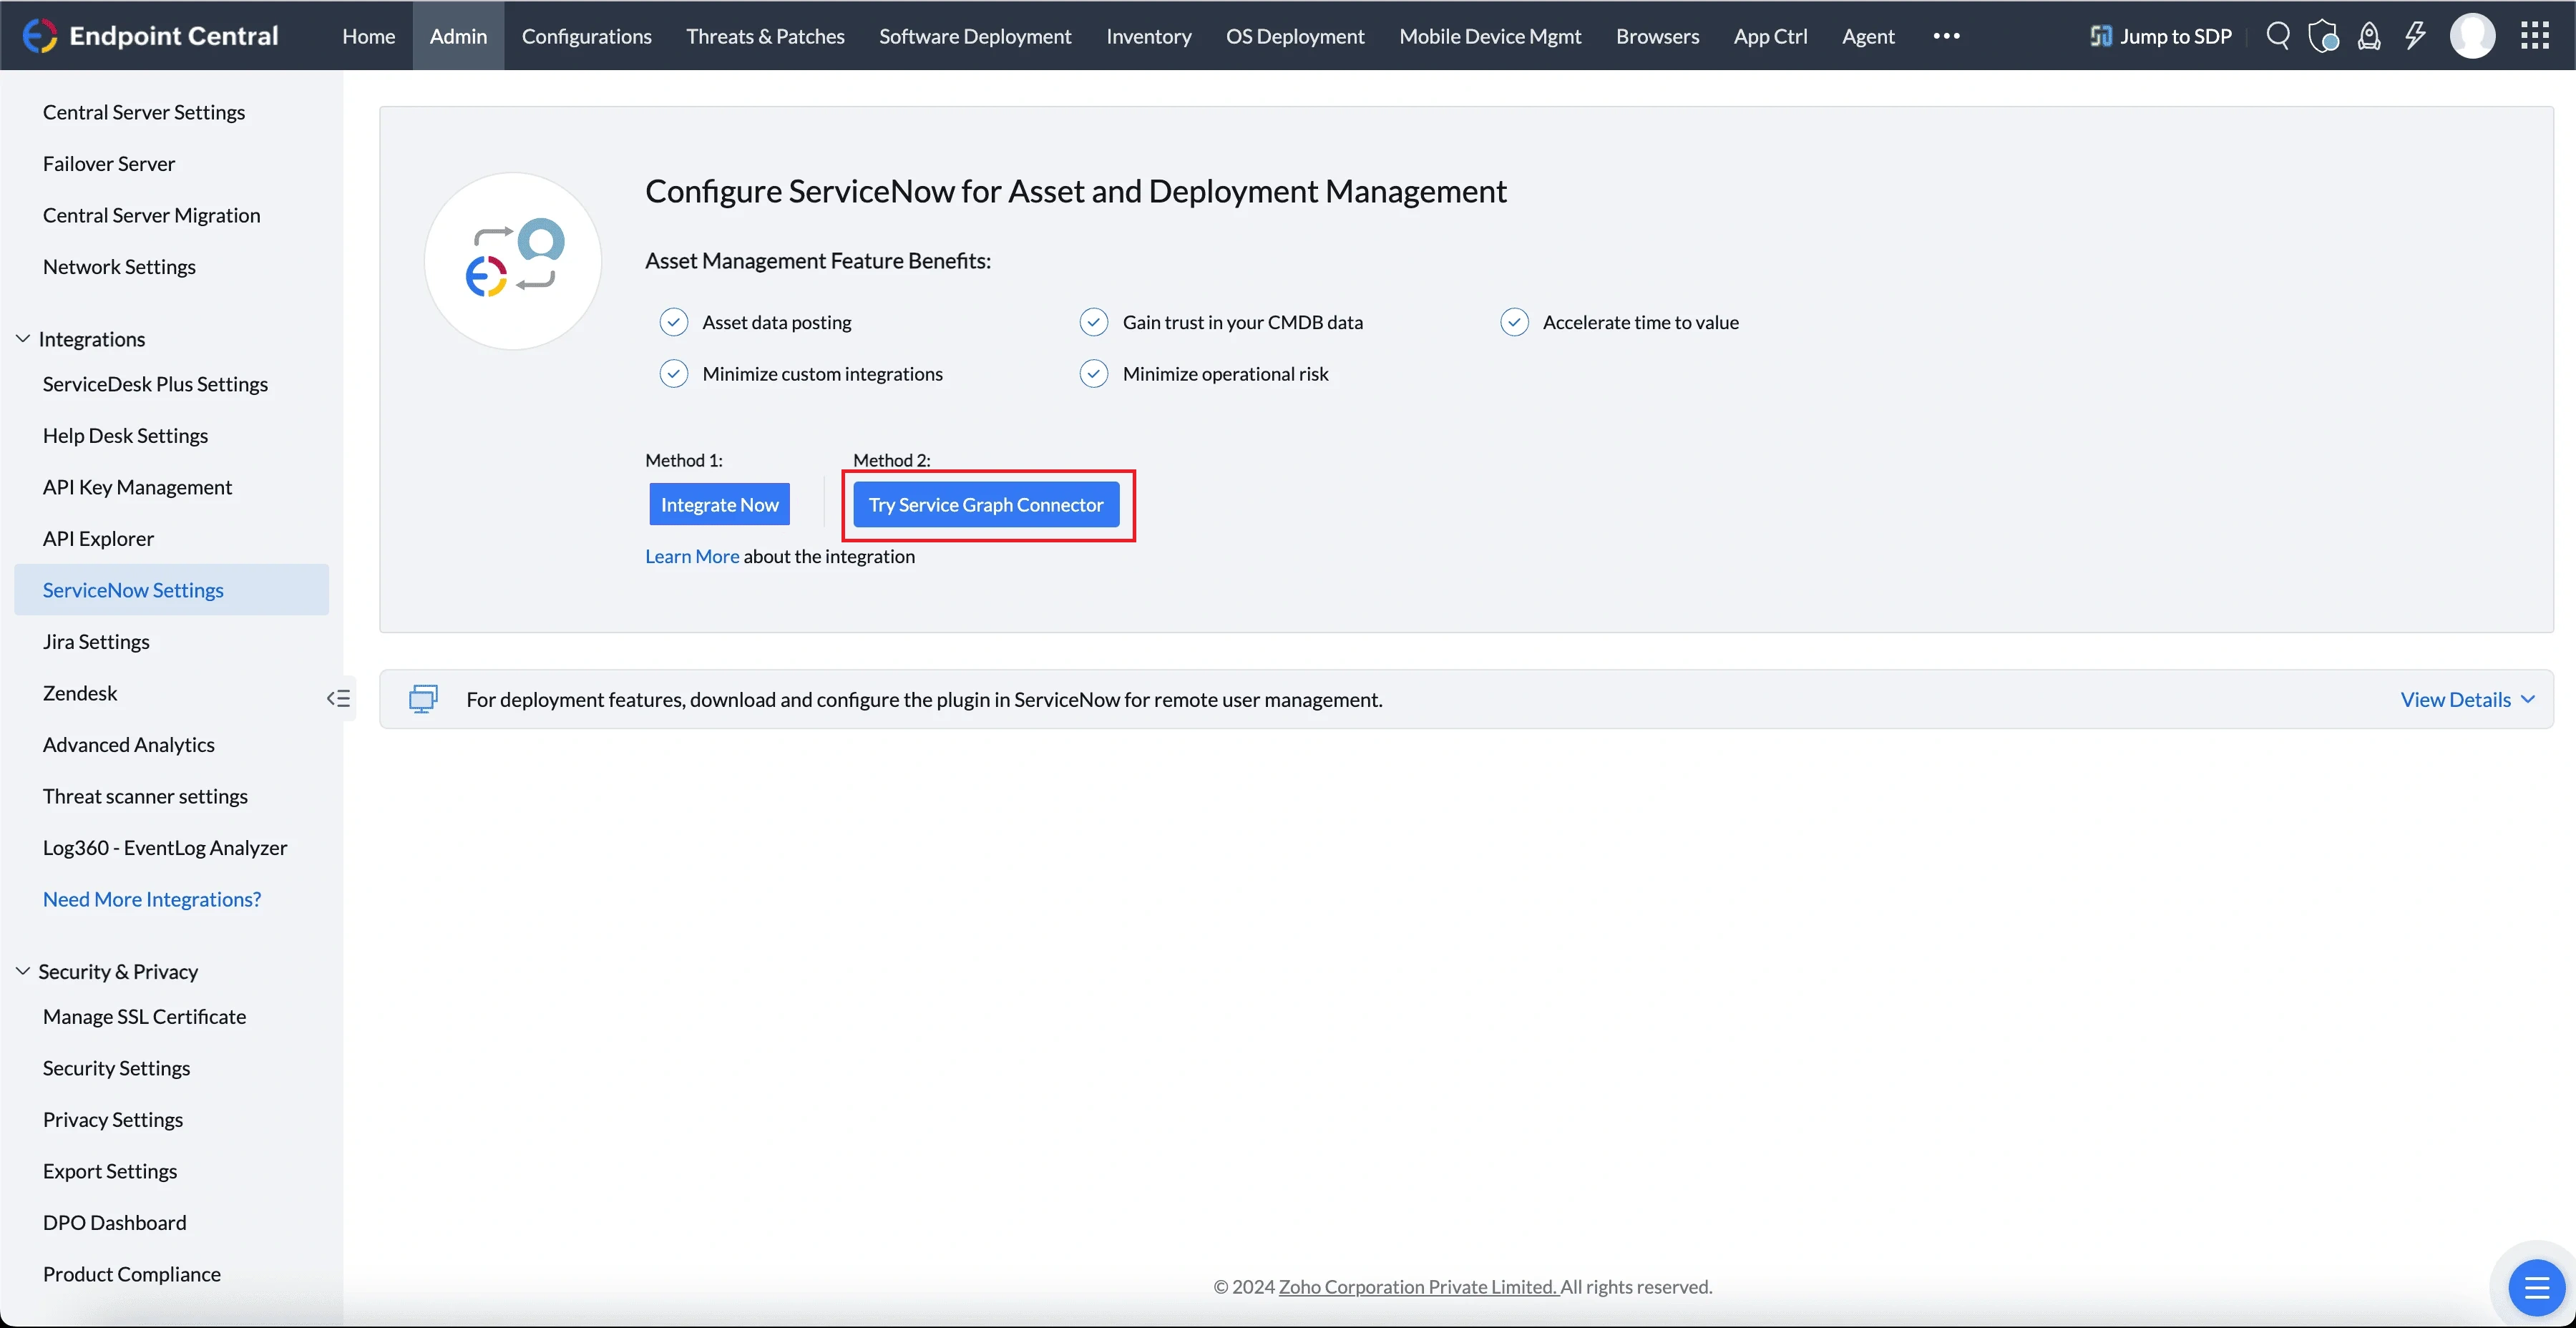The image size is (2576, 1328).
Task: Click the ServiceNow integration logo image
Action: point(513,261)
